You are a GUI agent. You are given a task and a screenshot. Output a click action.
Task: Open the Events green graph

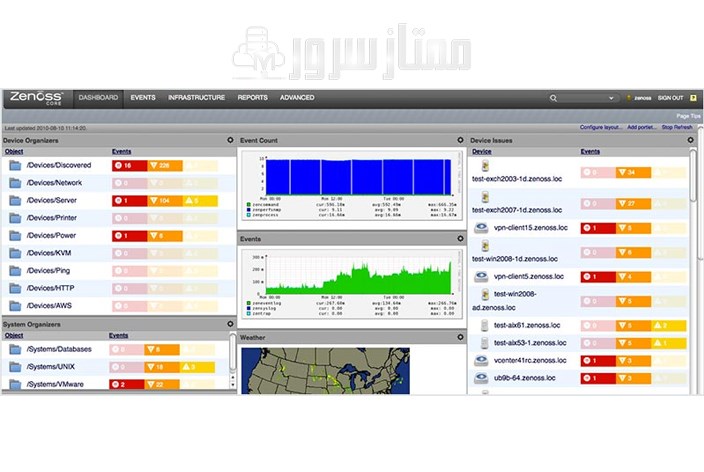(352, 284)
